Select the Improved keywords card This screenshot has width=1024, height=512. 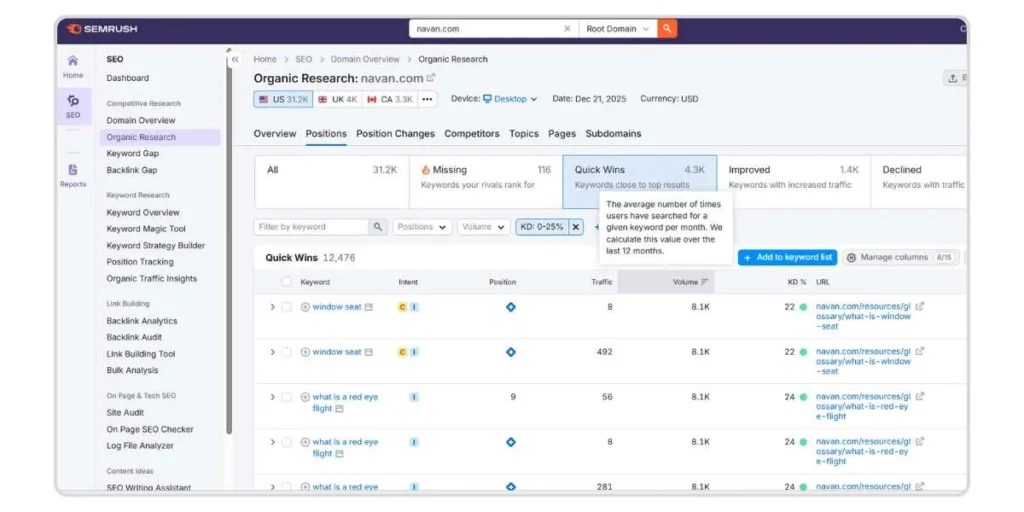pyautogui.click(x=793, y=182)
